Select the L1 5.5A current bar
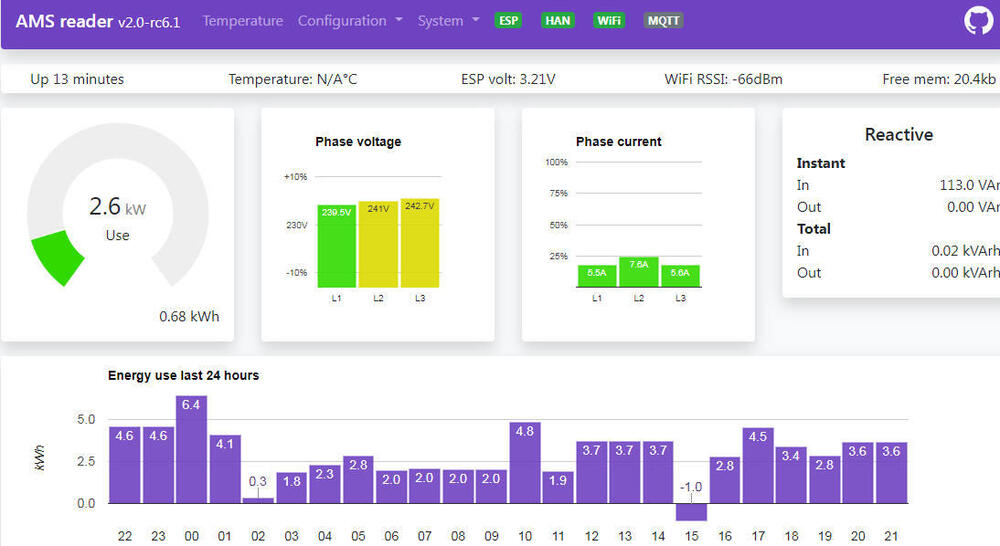The image size is (1000, 546). tap(597, 277)
